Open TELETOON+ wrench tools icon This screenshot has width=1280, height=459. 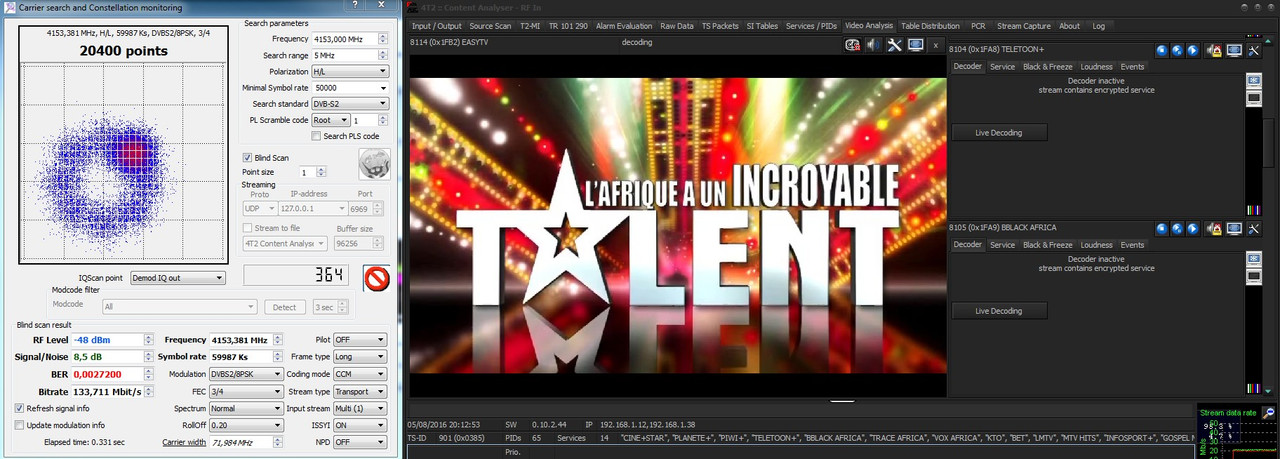pos(1254,49)
